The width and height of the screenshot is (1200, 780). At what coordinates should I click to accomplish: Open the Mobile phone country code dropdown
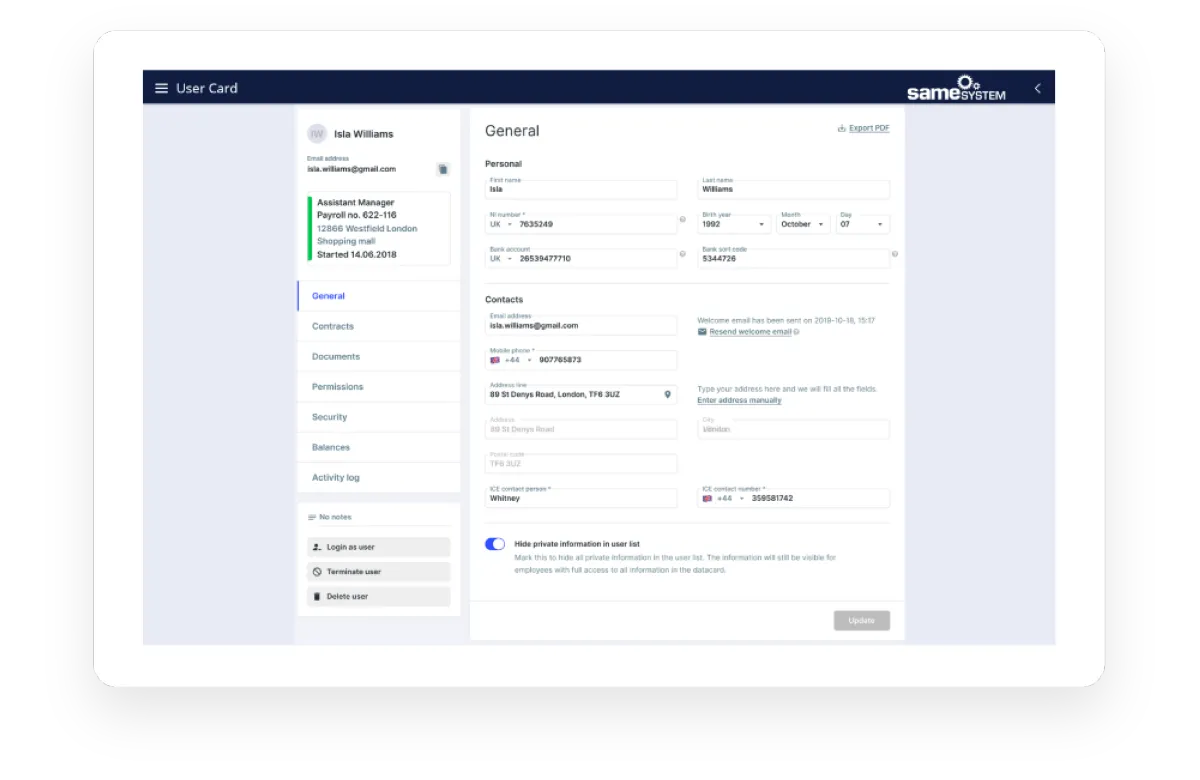tap(519, 360)
